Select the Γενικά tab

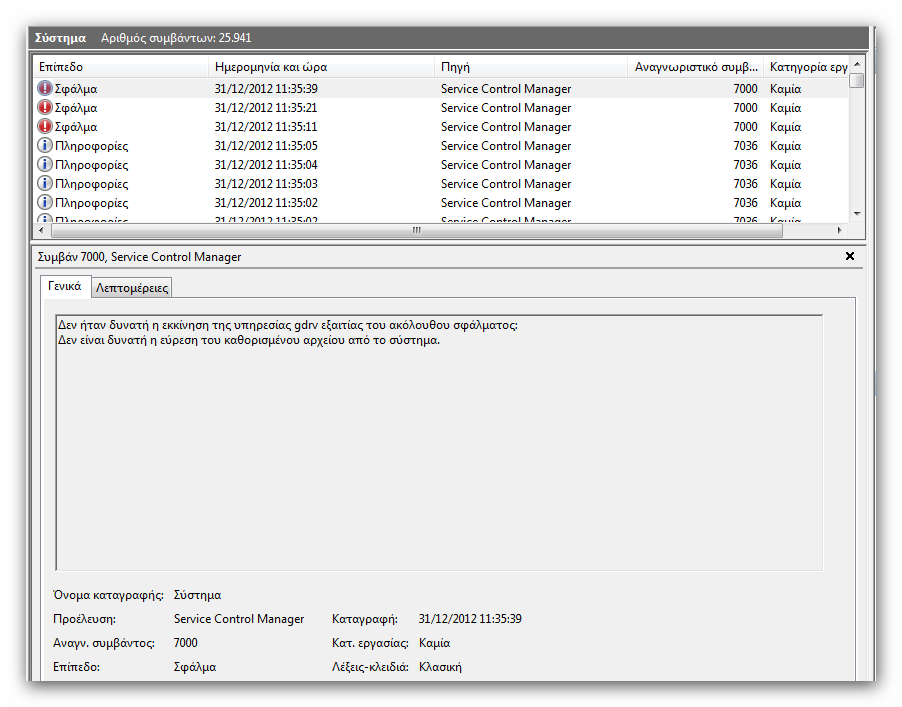click(64, 286)
